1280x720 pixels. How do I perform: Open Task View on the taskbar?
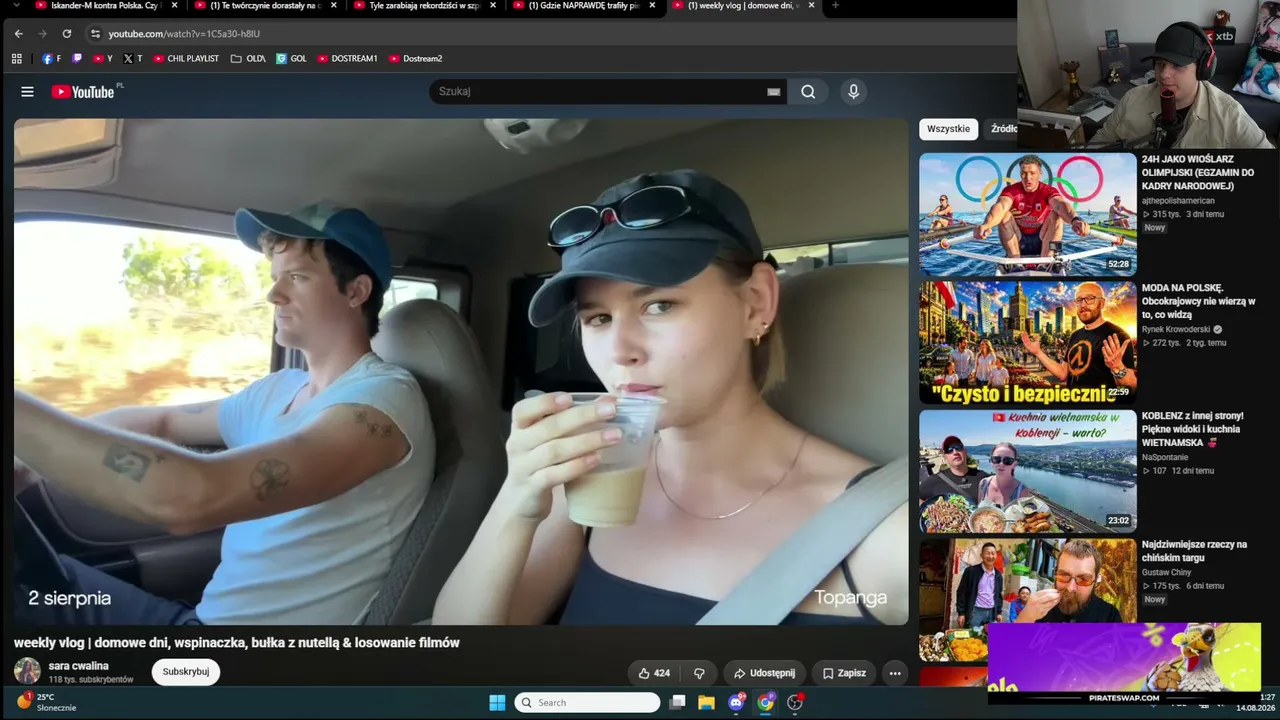pyautogui.click(x=677, y=703)
